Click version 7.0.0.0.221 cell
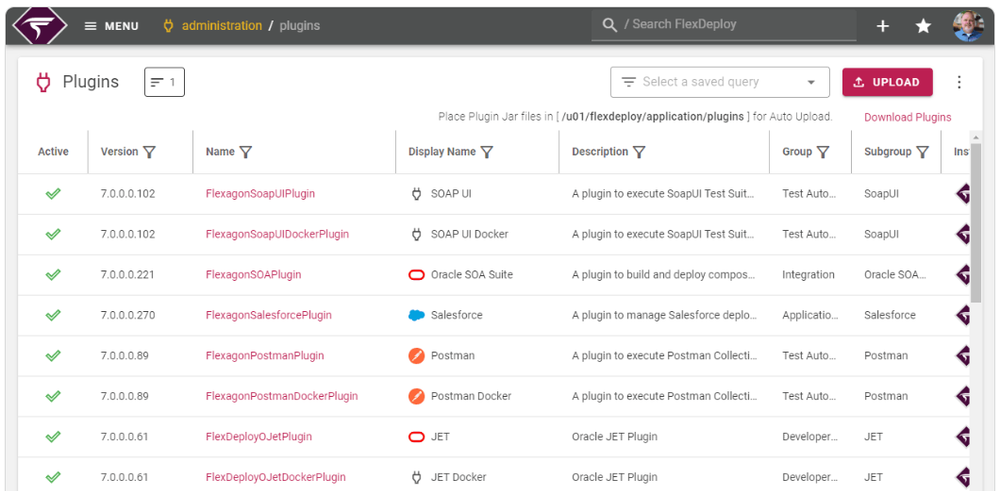Screen dimensions: 1000x491 [x=128, y=275]
